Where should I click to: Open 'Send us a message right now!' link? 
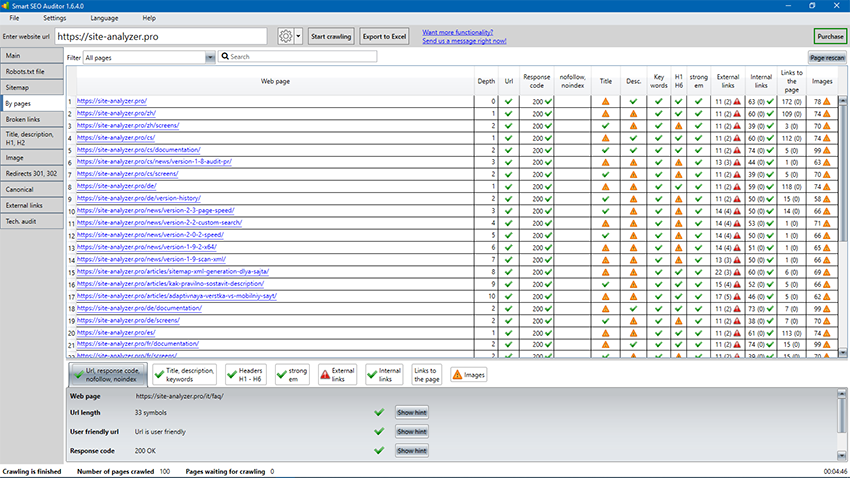tap(464, 41)
